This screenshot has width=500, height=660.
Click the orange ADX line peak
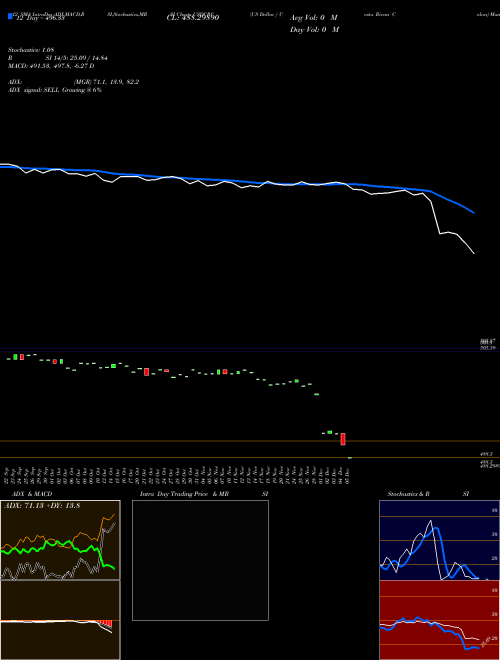coord(113,515)
